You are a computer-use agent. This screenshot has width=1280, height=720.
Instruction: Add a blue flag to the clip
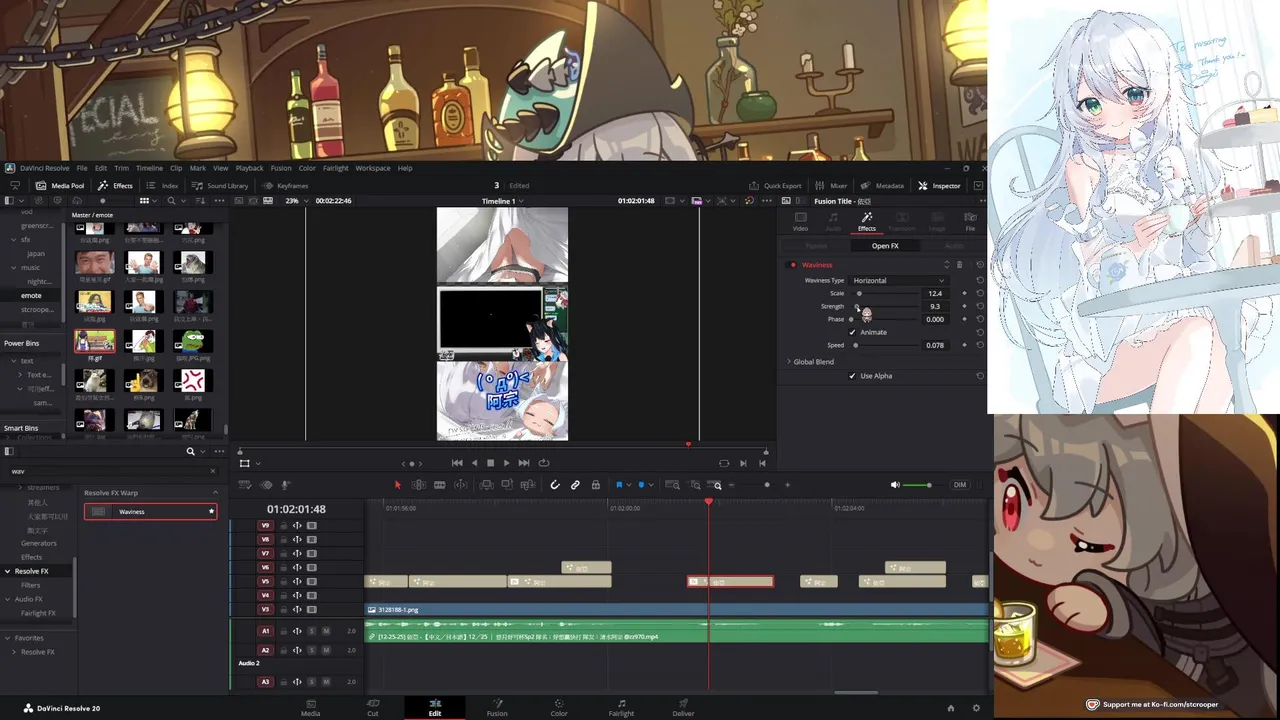pyautogui.click(x=619, y=485)
